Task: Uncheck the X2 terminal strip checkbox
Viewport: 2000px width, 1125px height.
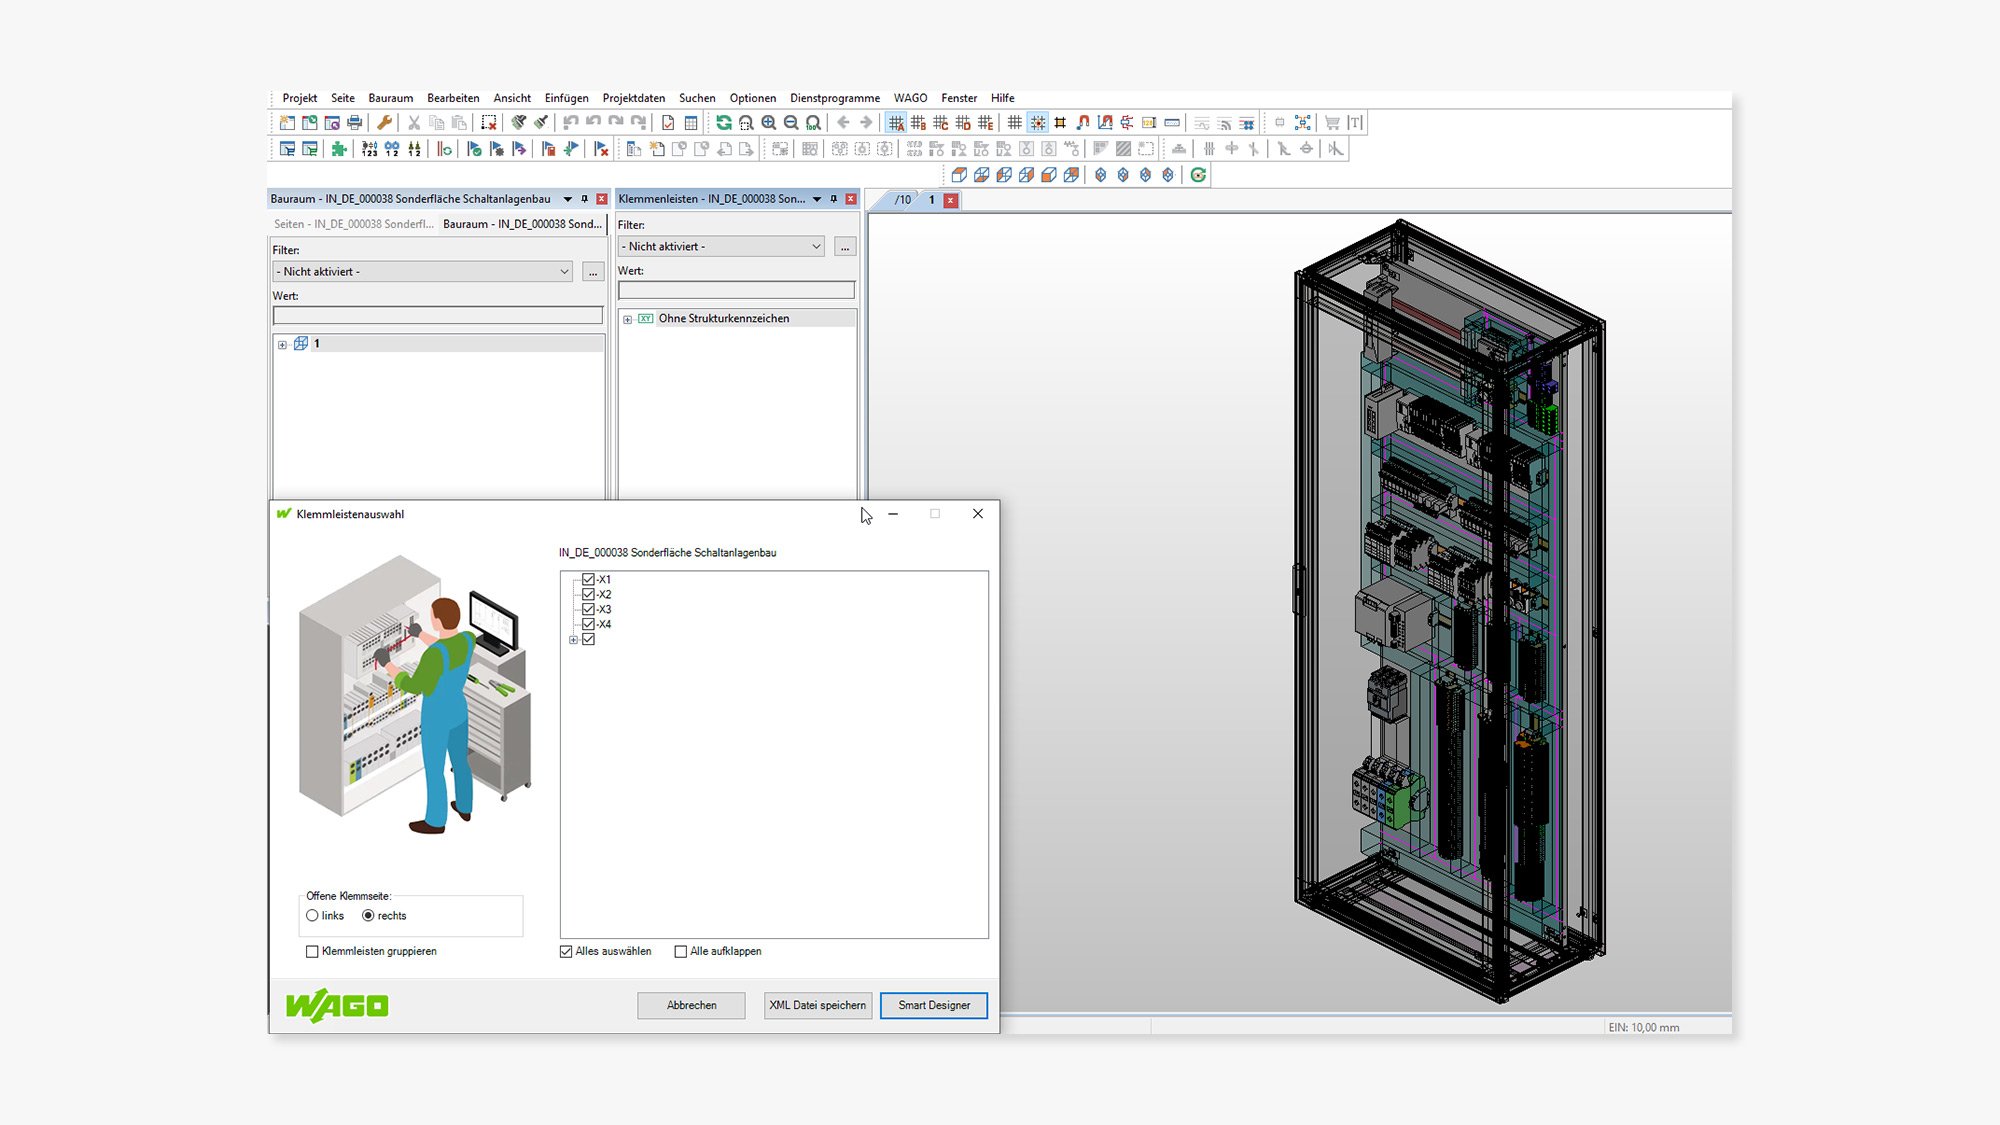Action: tap(588, 594)
